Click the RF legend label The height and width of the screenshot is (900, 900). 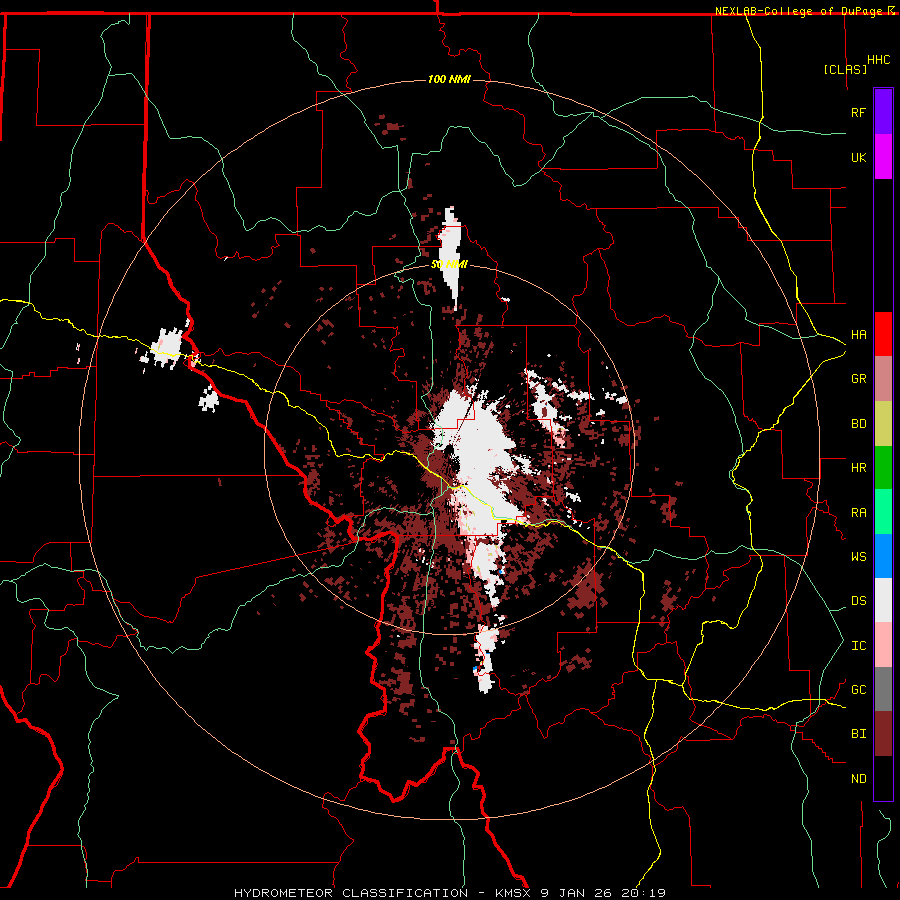click(x=858, y=112)
